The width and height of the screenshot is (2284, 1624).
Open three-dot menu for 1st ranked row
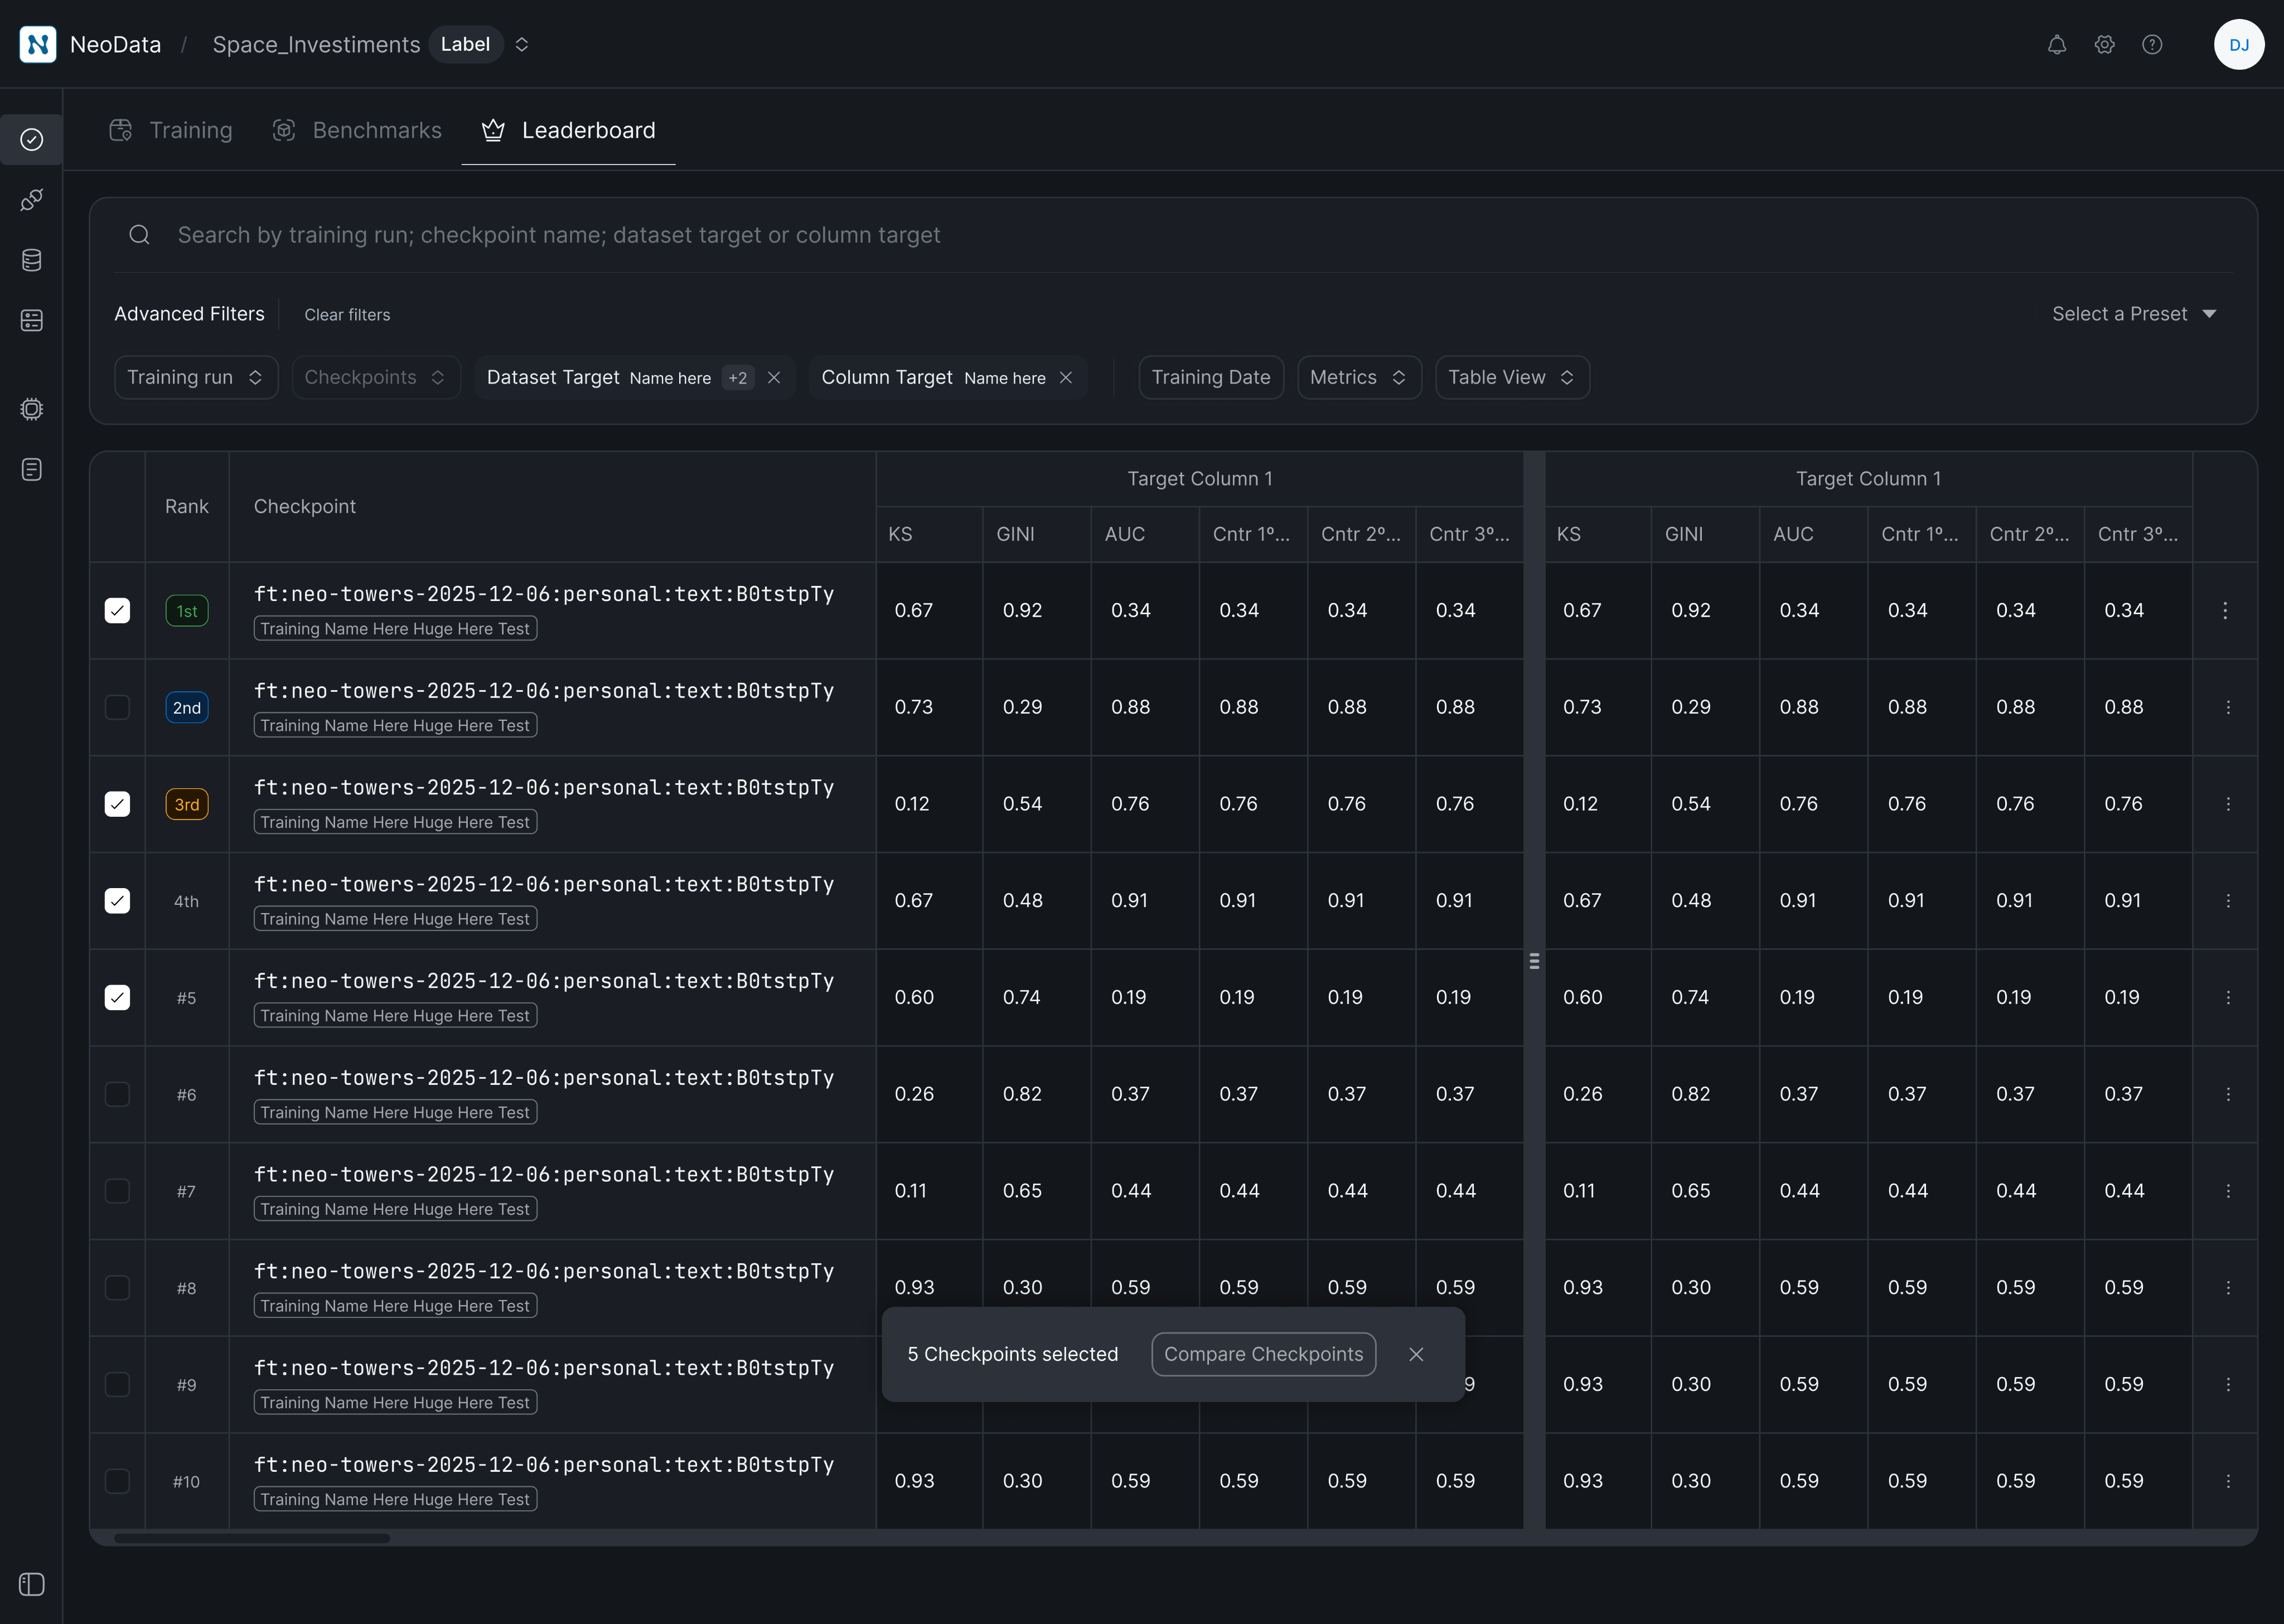tap(2225, 611)
